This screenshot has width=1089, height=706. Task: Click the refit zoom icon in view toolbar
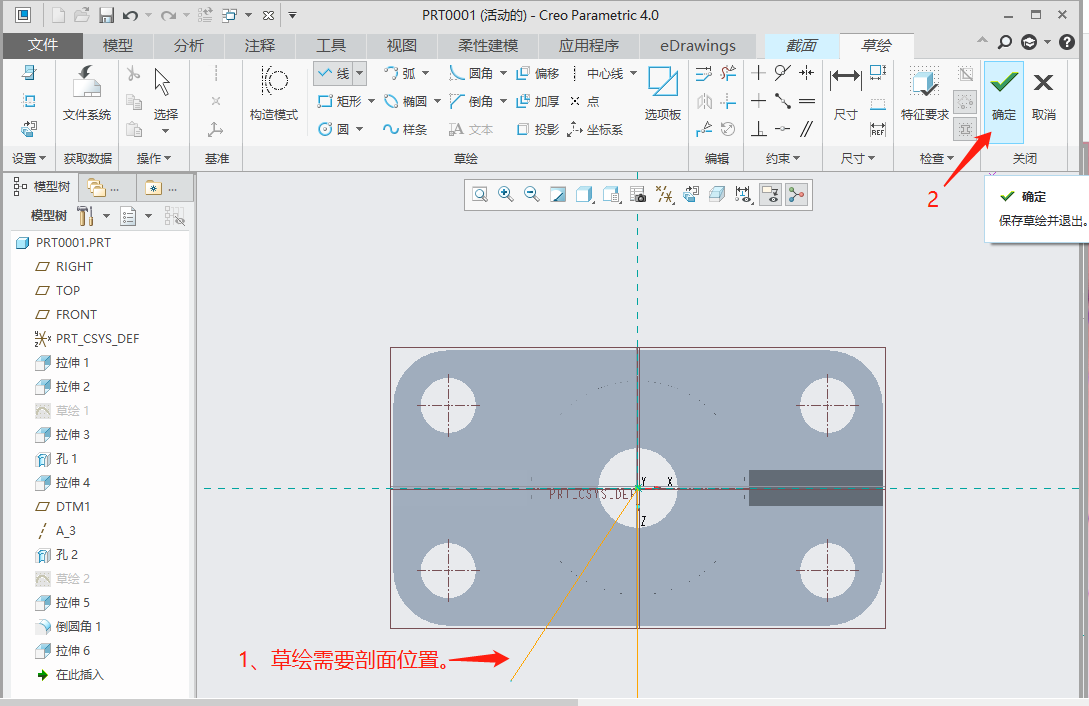tap(480, 194)
